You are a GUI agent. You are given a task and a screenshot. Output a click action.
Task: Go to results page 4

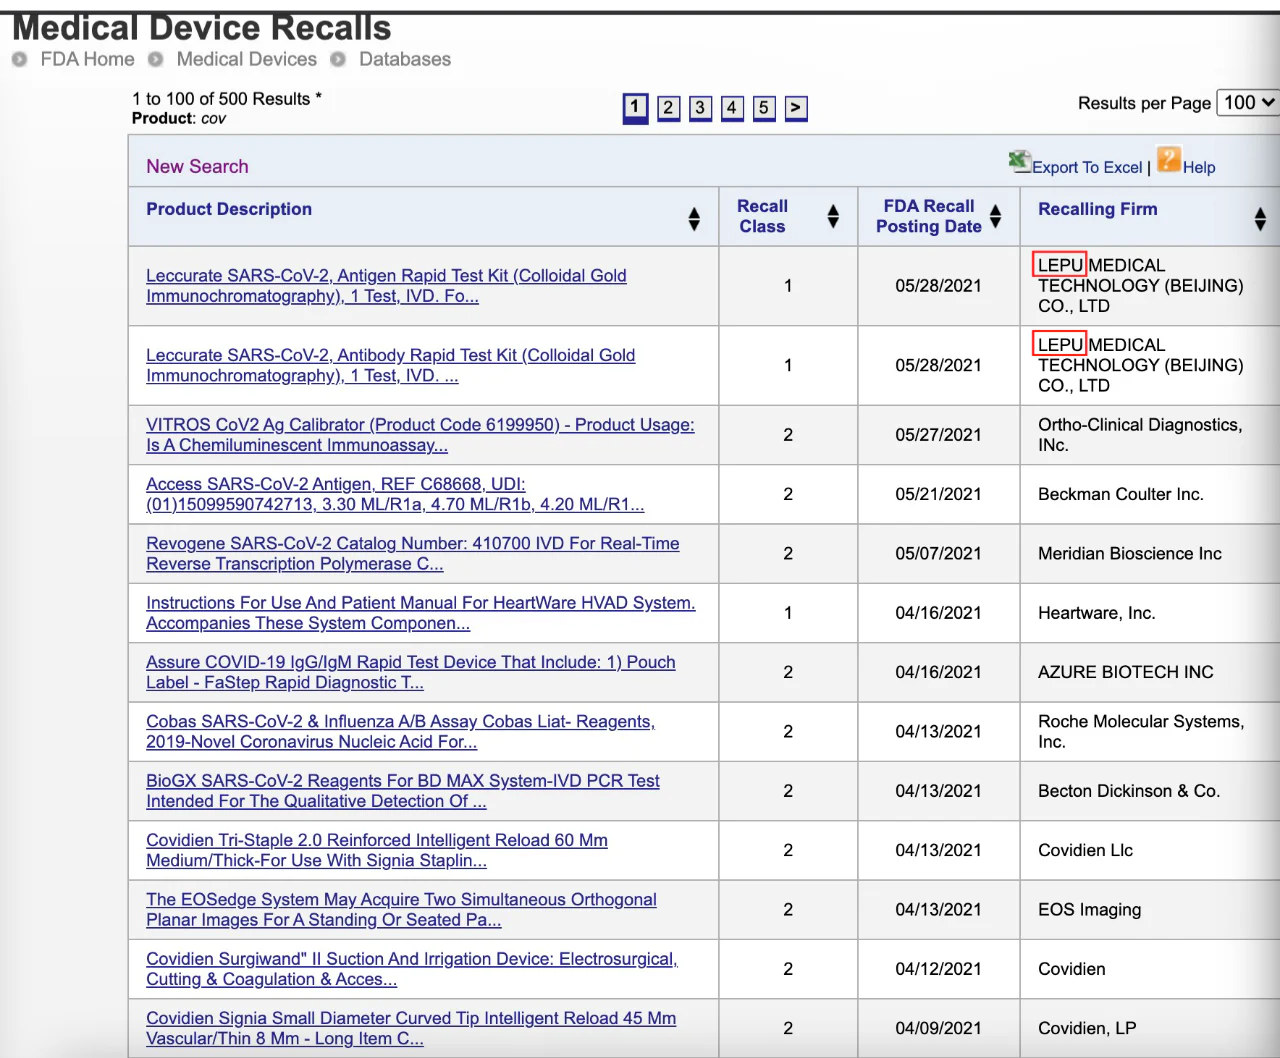click(733, 107)
